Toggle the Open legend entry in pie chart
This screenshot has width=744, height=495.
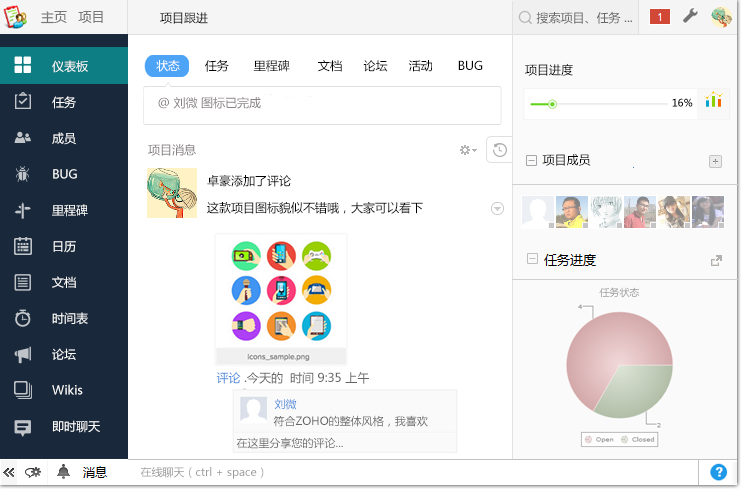[x=599, y=439]
